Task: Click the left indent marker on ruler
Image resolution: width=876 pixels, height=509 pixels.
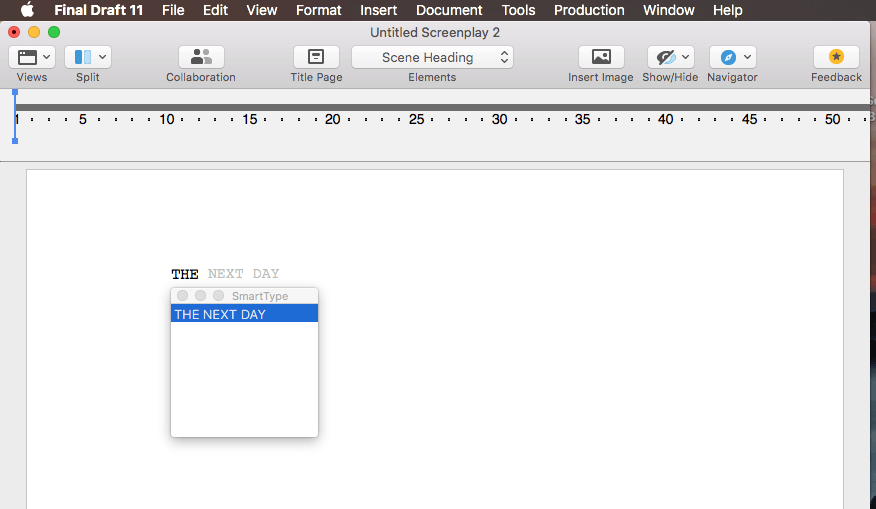Action: click(x=15, y=117)
